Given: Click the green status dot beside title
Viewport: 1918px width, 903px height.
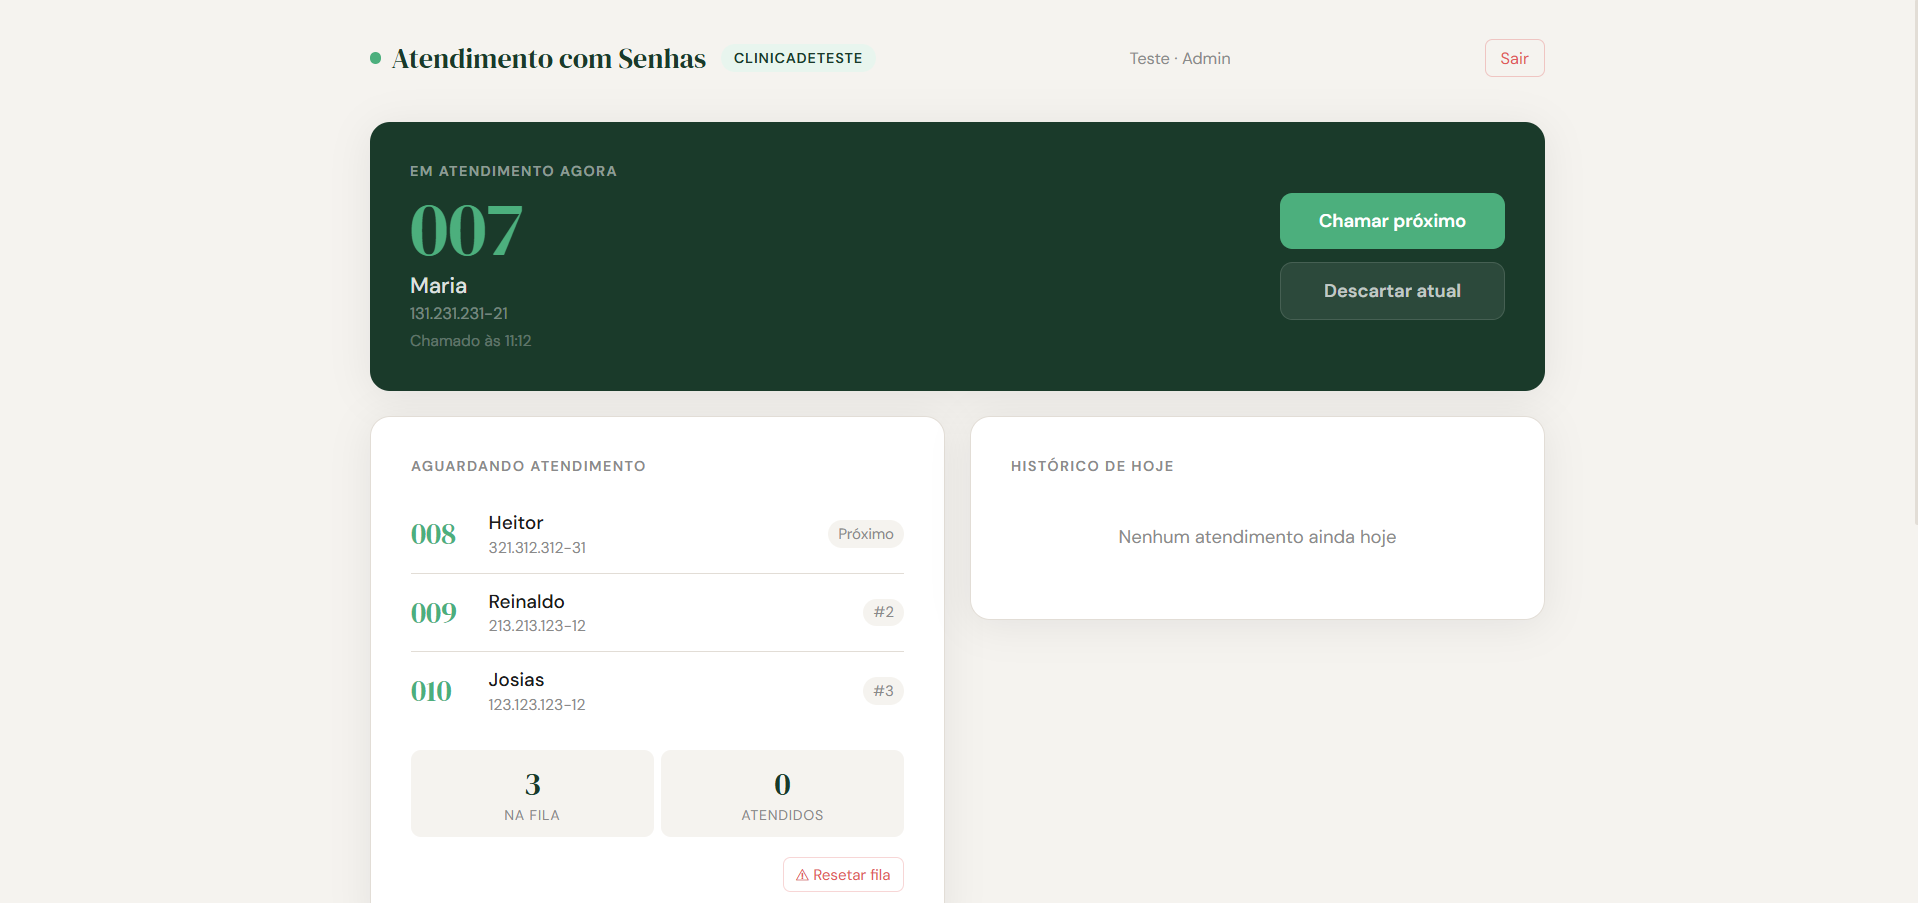Looking at the screenshot, I should point(376,58).
